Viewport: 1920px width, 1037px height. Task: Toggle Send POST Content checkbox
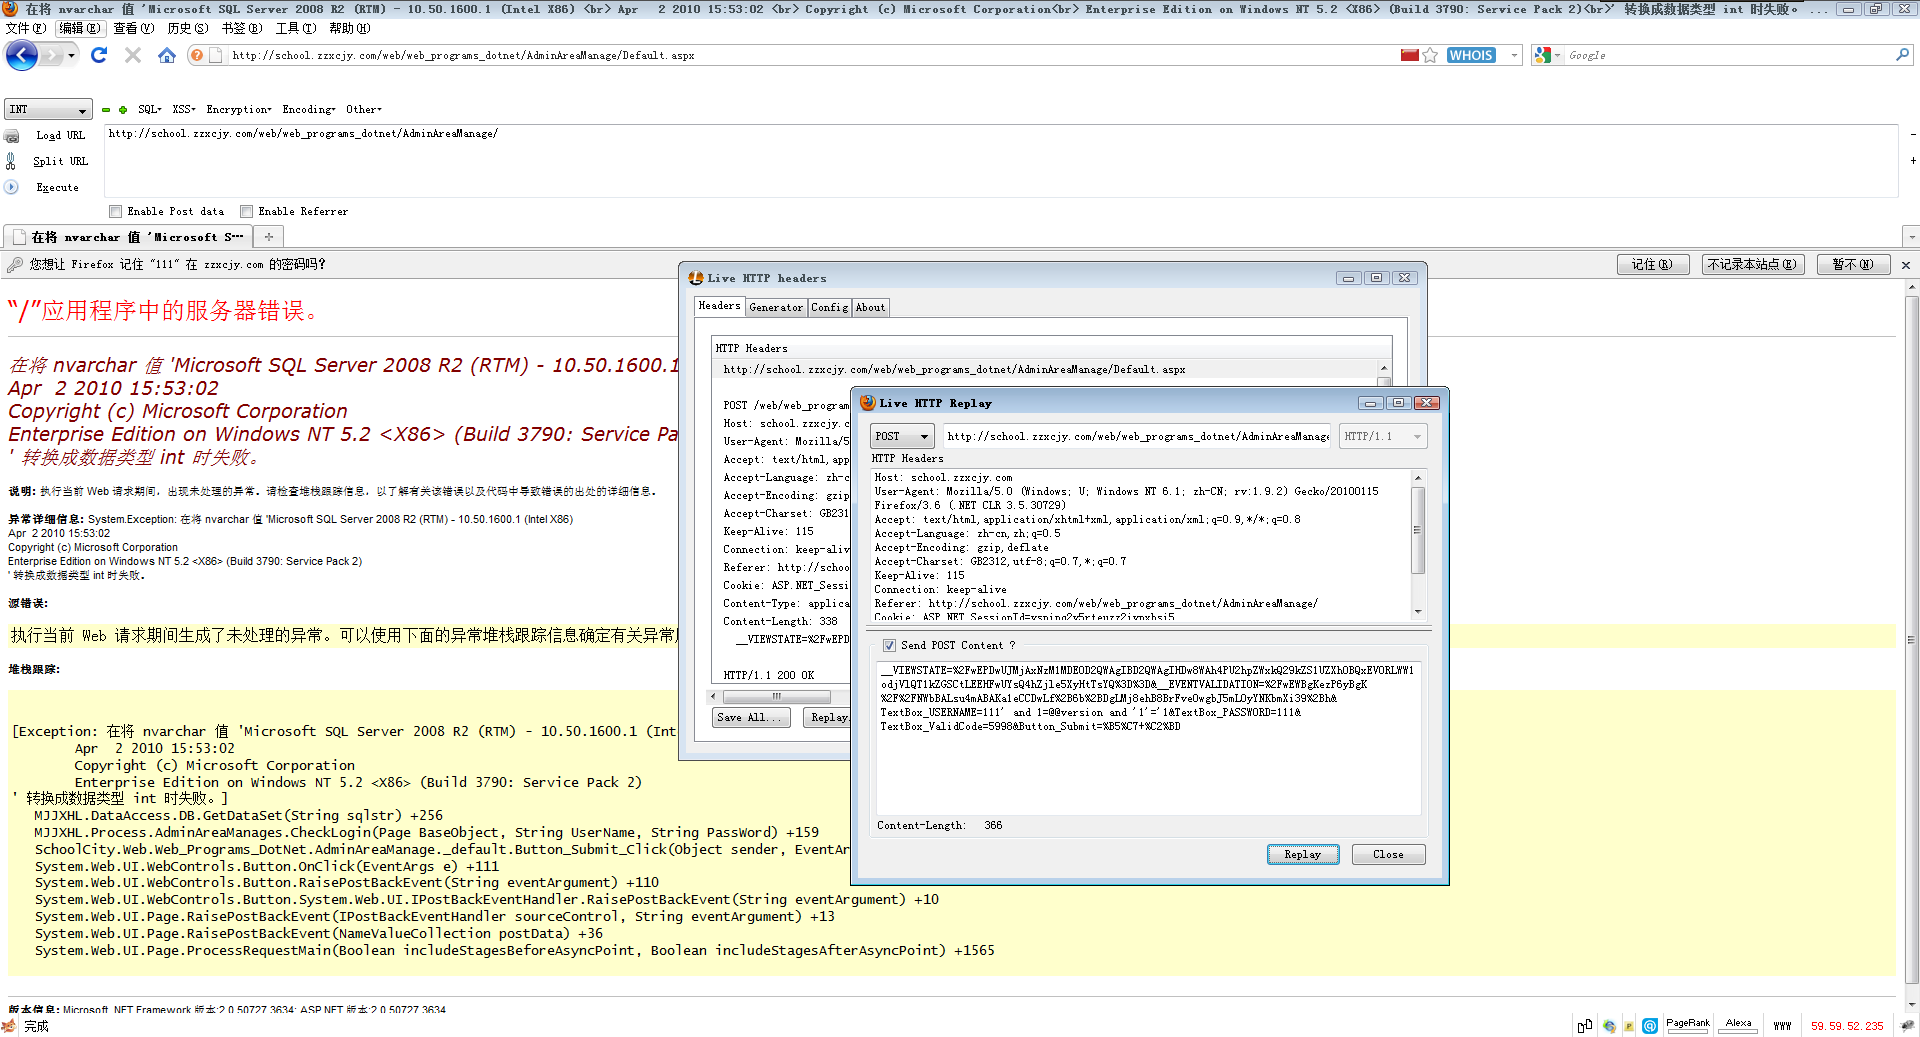pyautogui.click(x=890, y=646)
